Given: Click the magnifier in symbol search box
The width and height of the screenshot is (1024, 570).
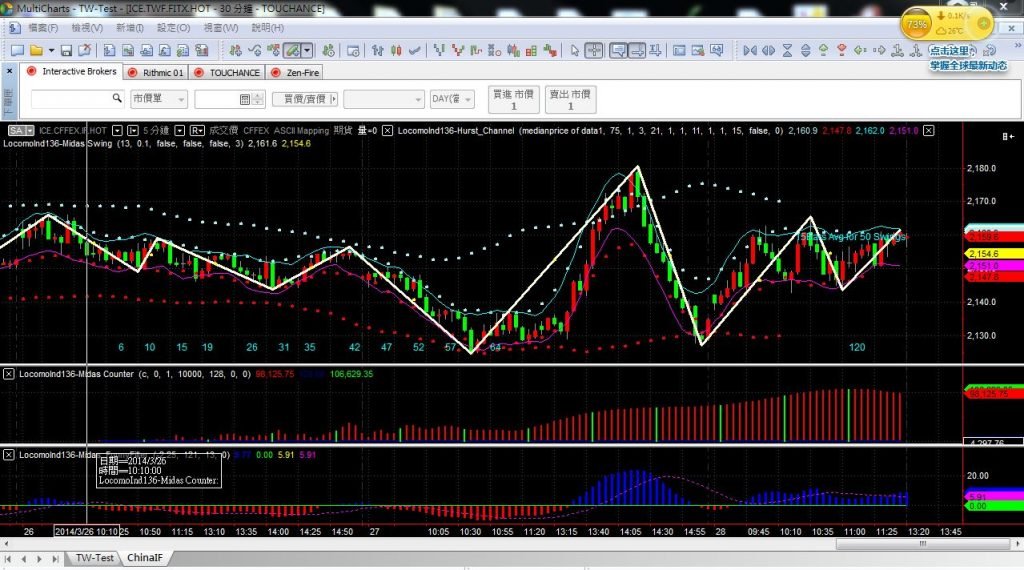Looking at the screenshot, I should (117, 98).
